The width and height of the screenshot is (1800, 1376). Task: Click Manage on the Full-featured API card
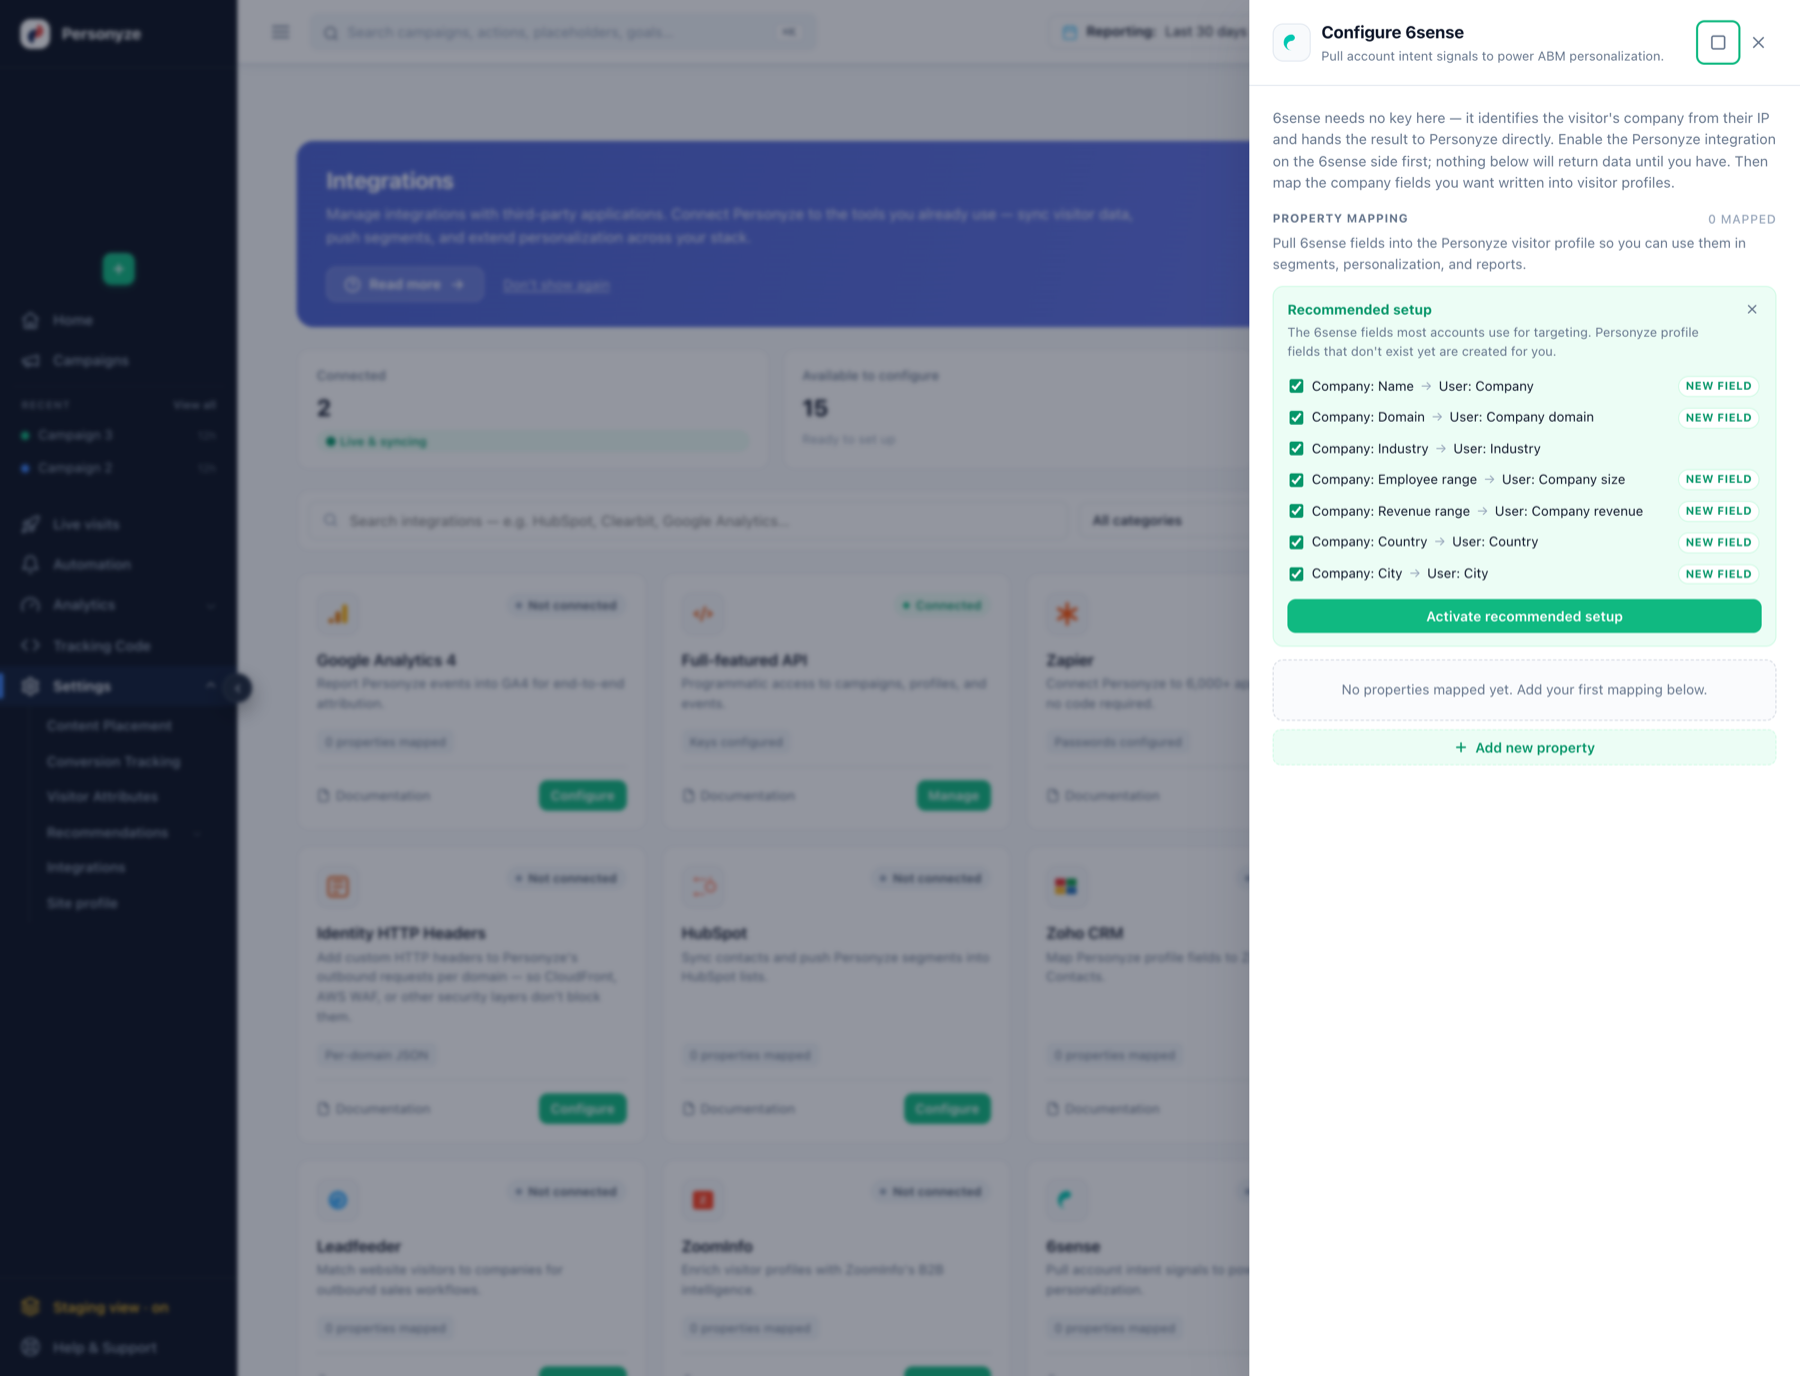[x=953, y=796]
